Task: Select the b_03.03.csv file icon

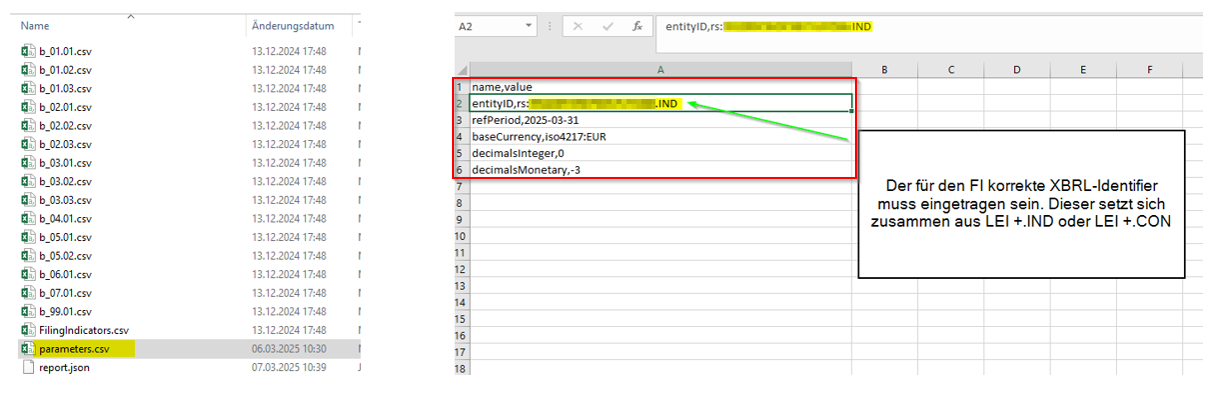Action: tap(28, 200)
